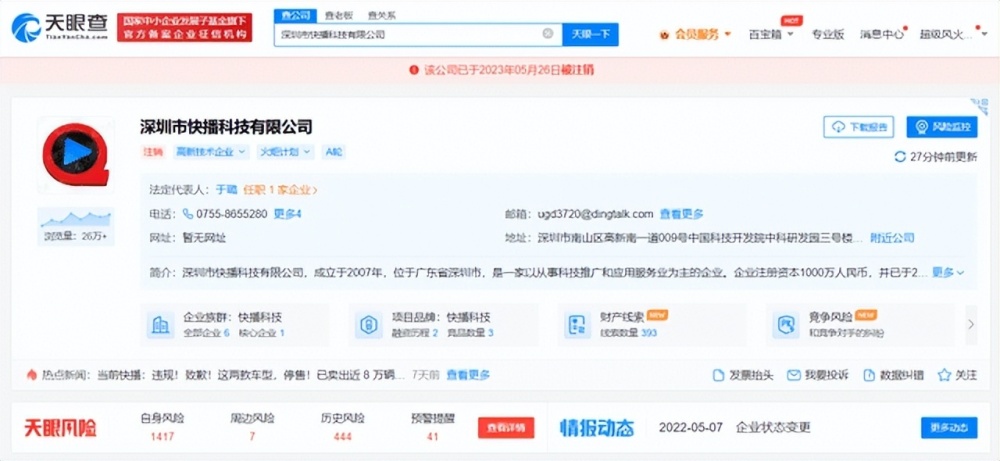This screenshot has height=461, width=1000.
Task: Click 查看更多 beside hot news
Action: pyautogui.click(x=468, y=375)
